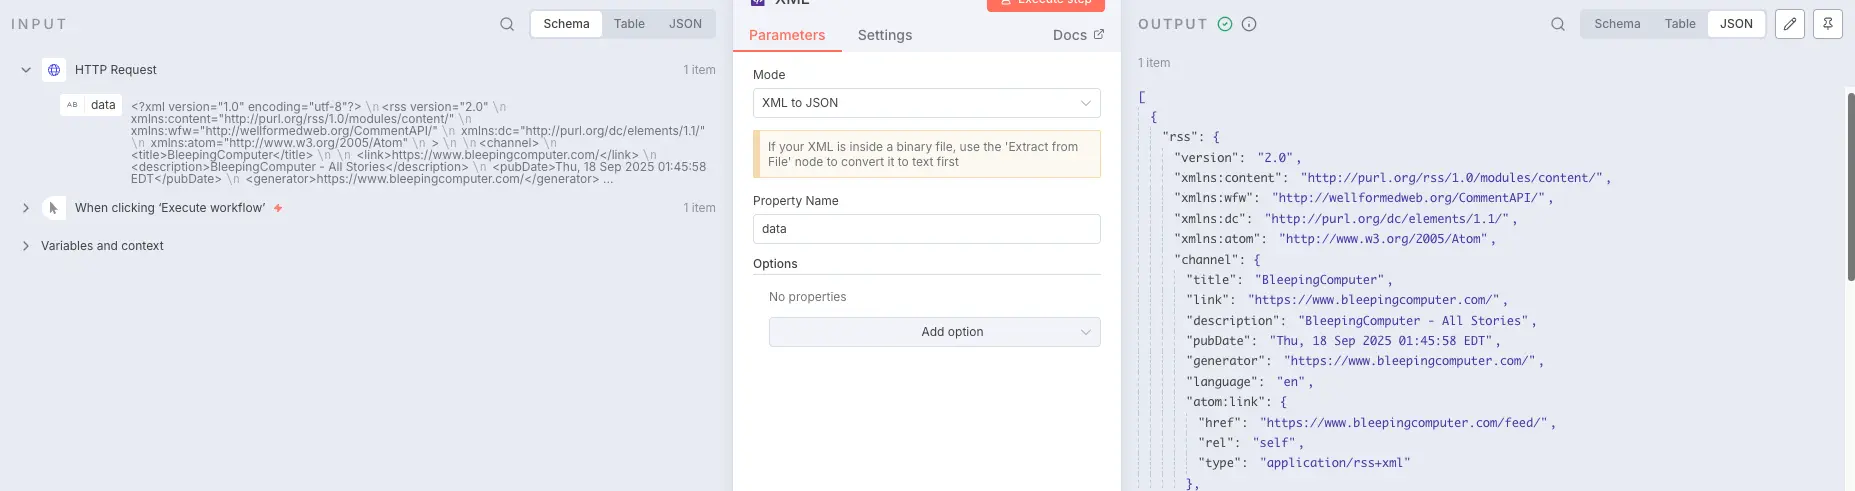Click the AB string type badge

[72, 105]
